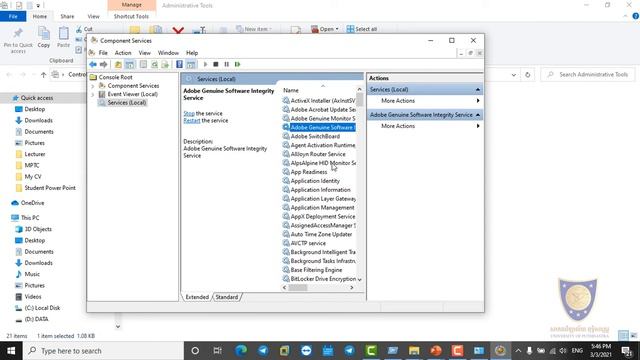Open the Window menu

coord(168,53)
